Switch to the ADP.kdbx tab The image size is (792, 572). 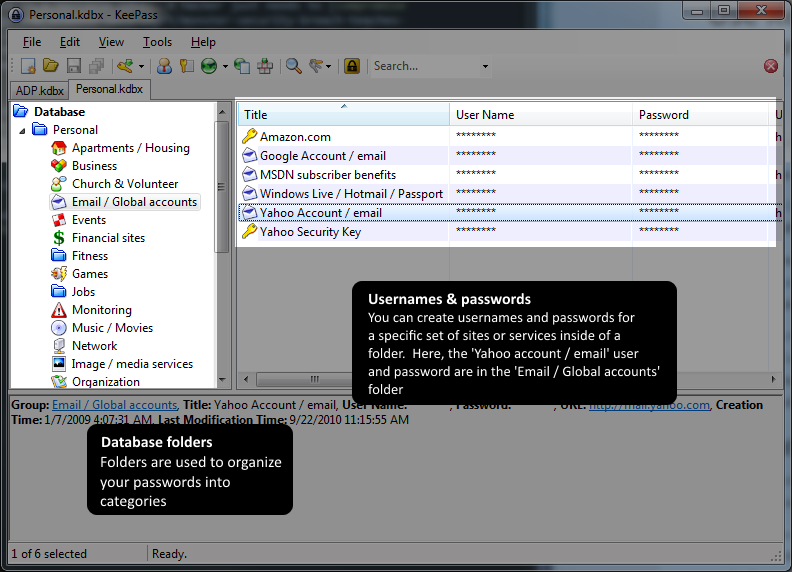pos(39,91)
